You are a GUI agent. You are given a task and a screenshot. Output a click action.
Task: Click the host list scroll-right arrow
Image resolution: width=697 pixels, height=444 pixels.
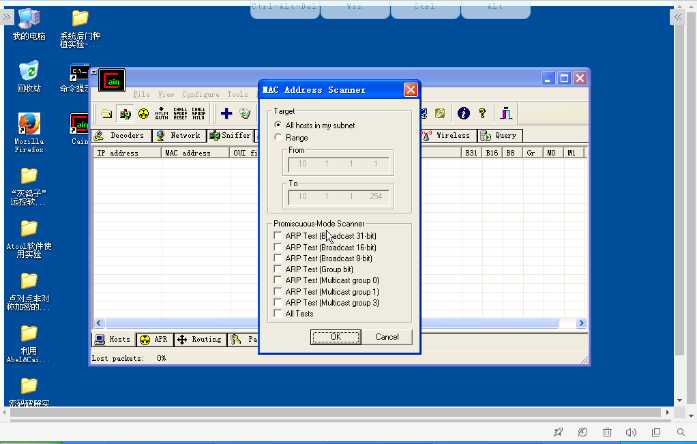581,323
